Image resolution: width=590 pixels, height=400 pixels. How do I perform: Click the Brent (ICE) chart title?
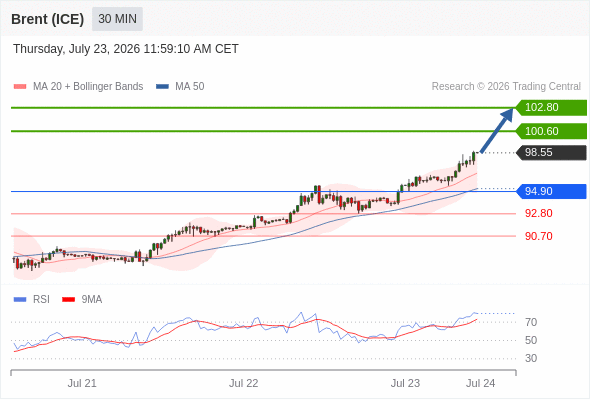click(47, 19)
